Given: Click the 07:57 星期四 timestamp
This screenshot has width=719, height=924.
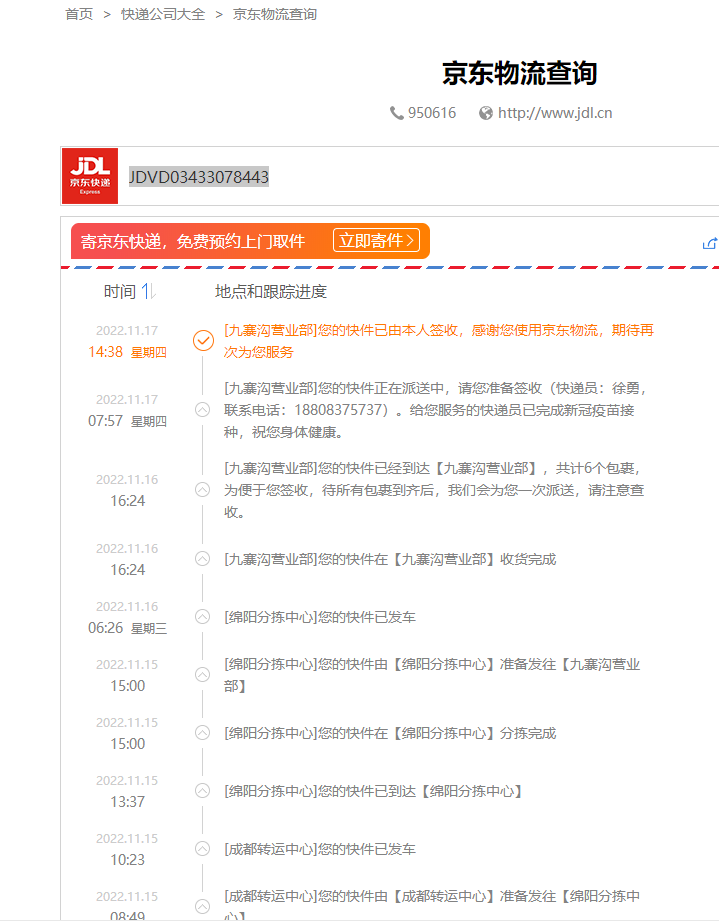Looking at the screenshot, I should 127,421.
